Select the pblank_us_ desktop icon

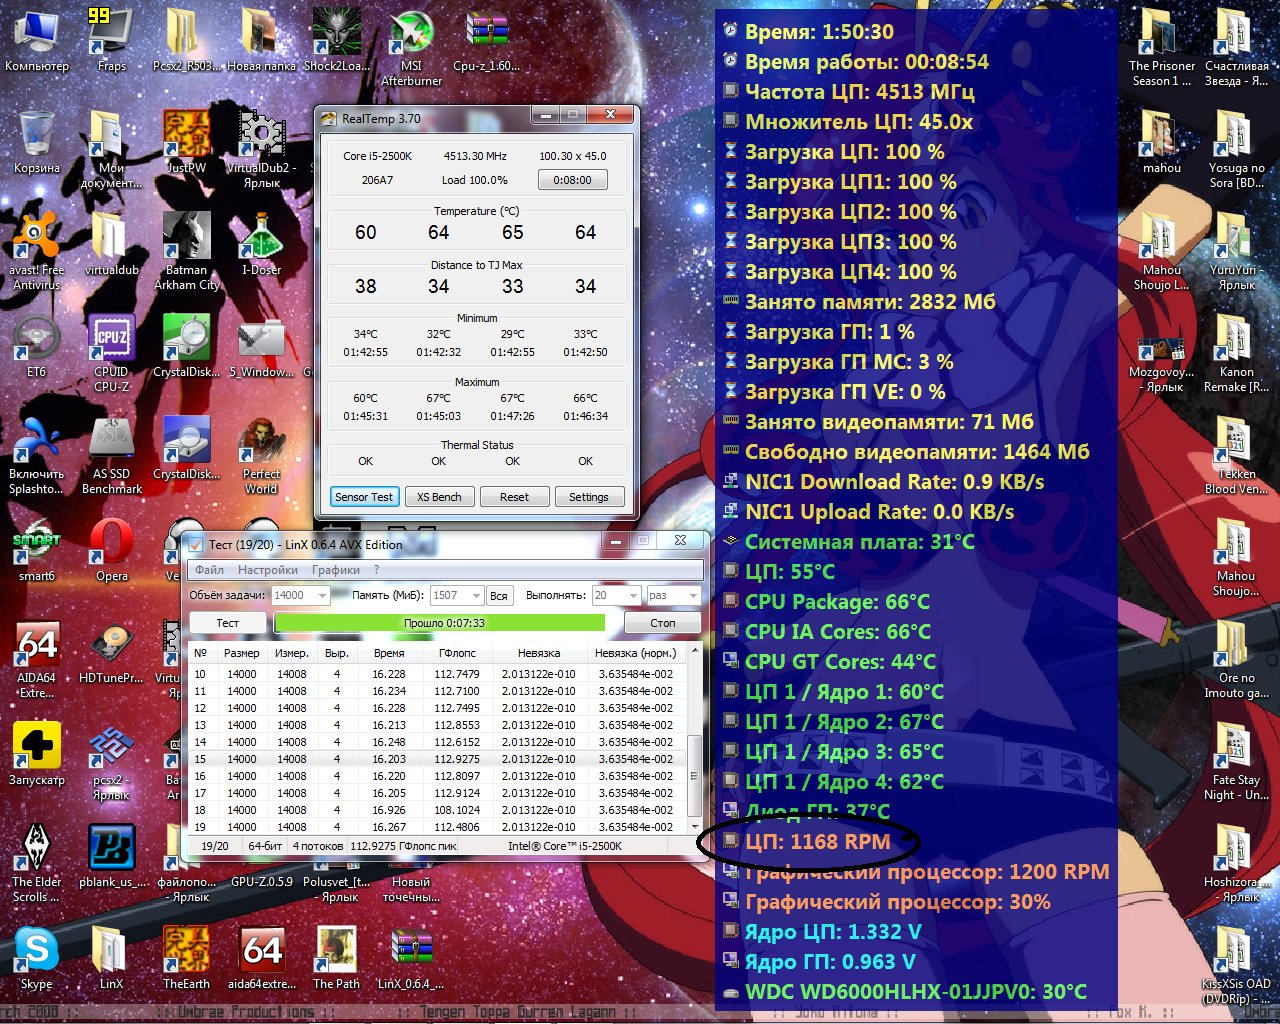[112, 856]
